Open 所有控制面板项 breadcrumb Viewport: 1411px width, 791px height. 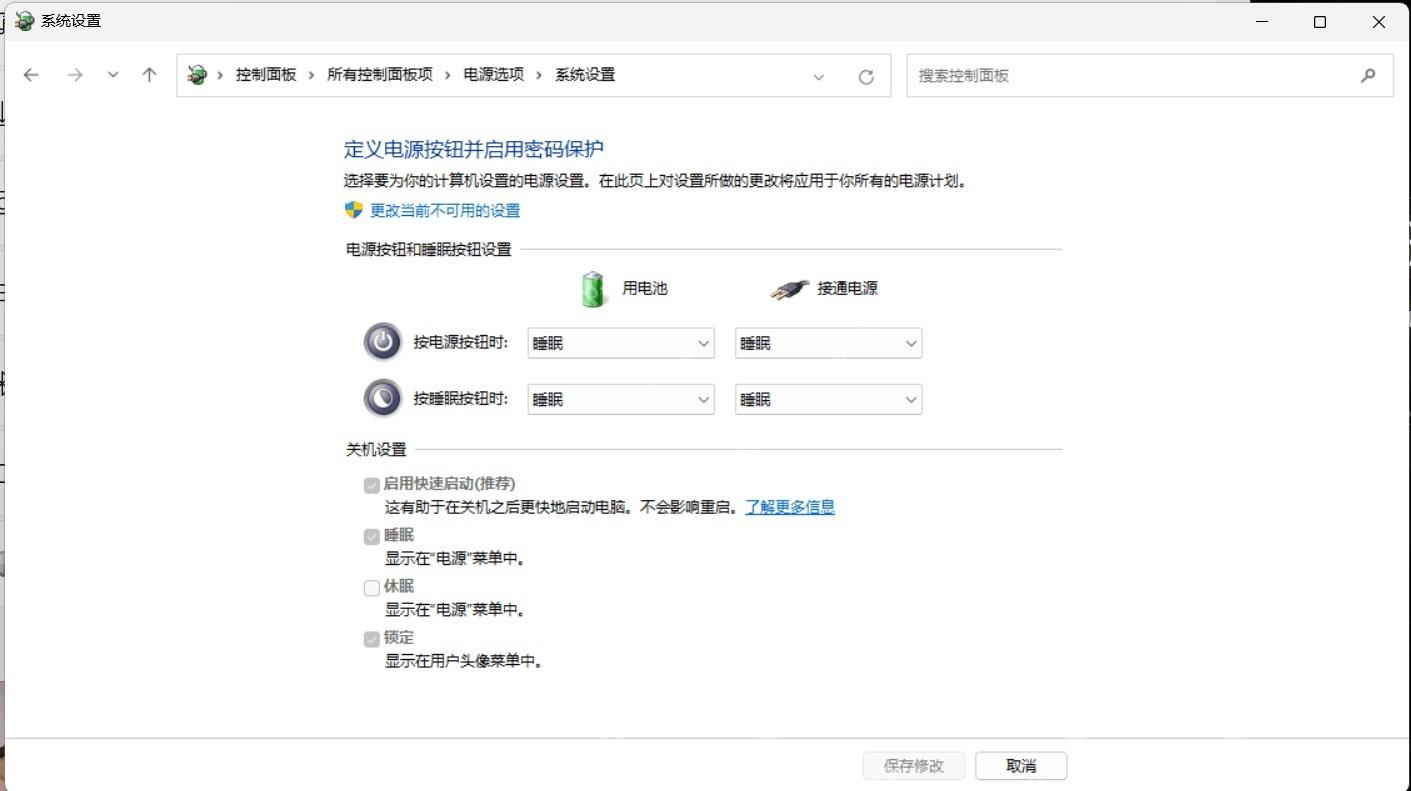tap(380, 75)
